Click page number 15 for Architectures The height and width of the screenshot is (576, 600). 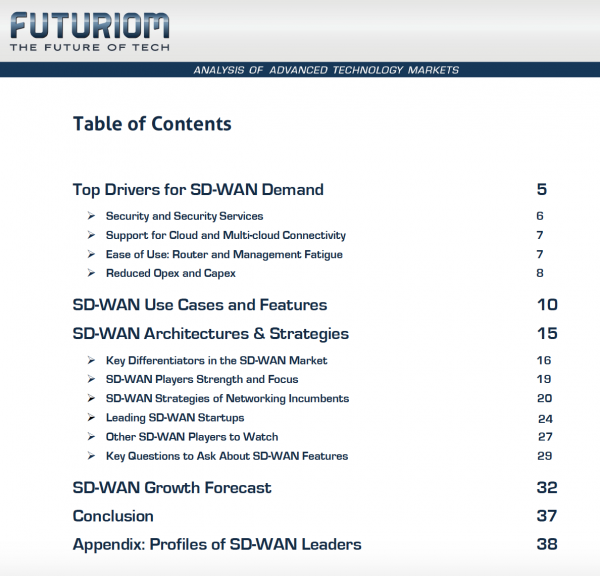tap(547, 333)
